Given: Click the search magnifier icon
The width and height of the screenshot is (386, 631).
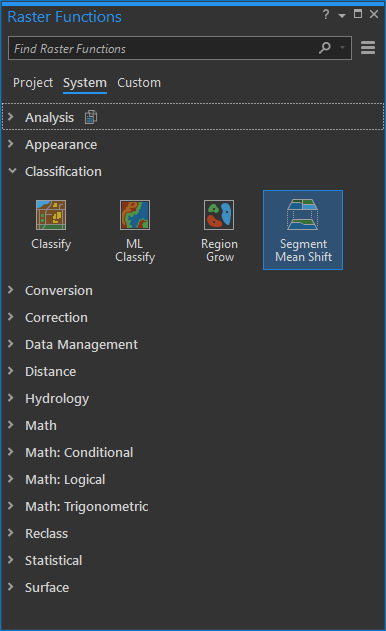Looking at the screenshot, I should pyautogui.click(x=324, y=48).
